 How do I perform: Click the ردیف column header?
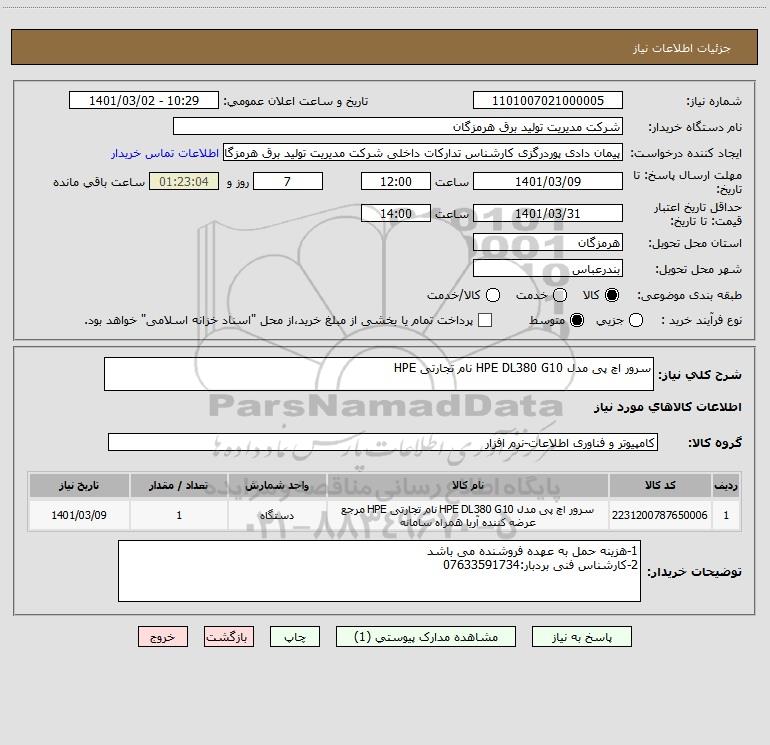(x=726, y=485)
